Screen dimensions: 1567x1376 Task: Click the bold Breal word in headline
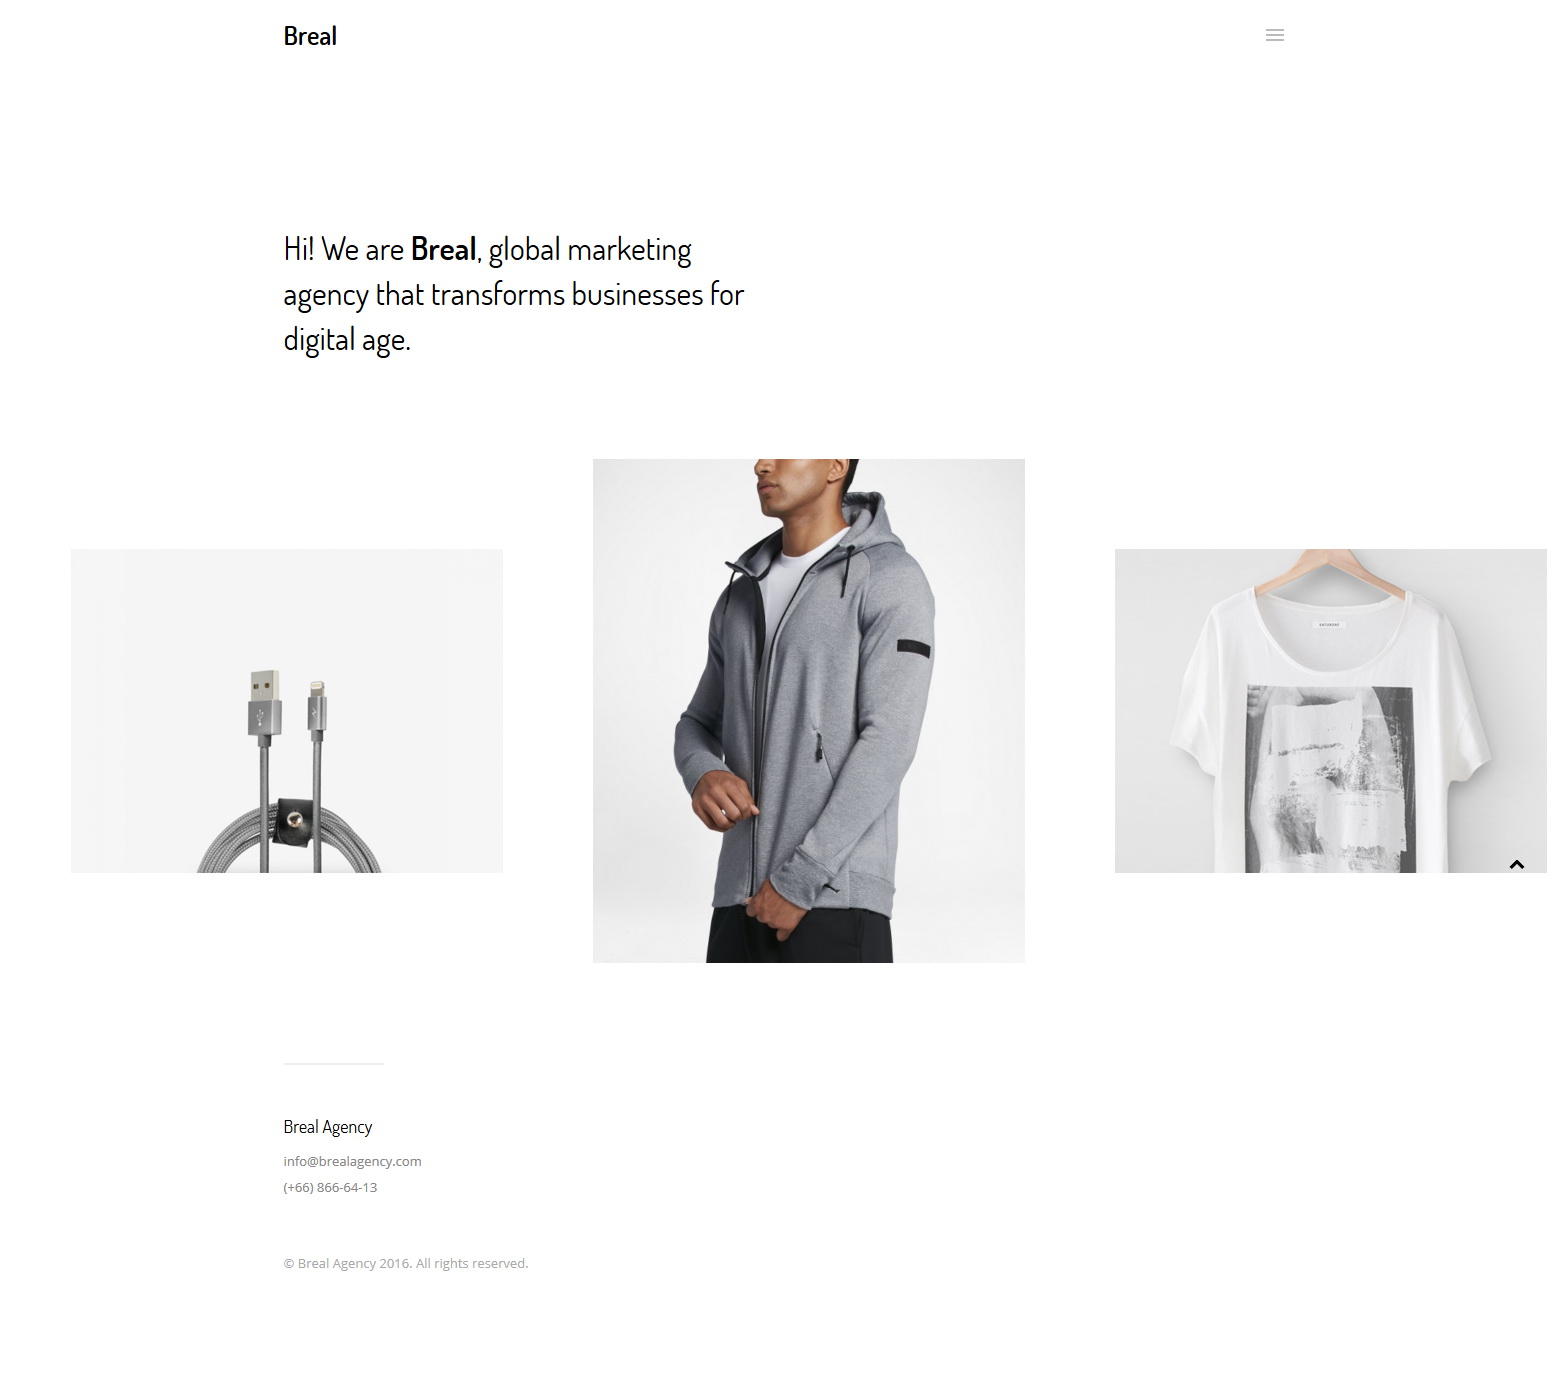443,249
